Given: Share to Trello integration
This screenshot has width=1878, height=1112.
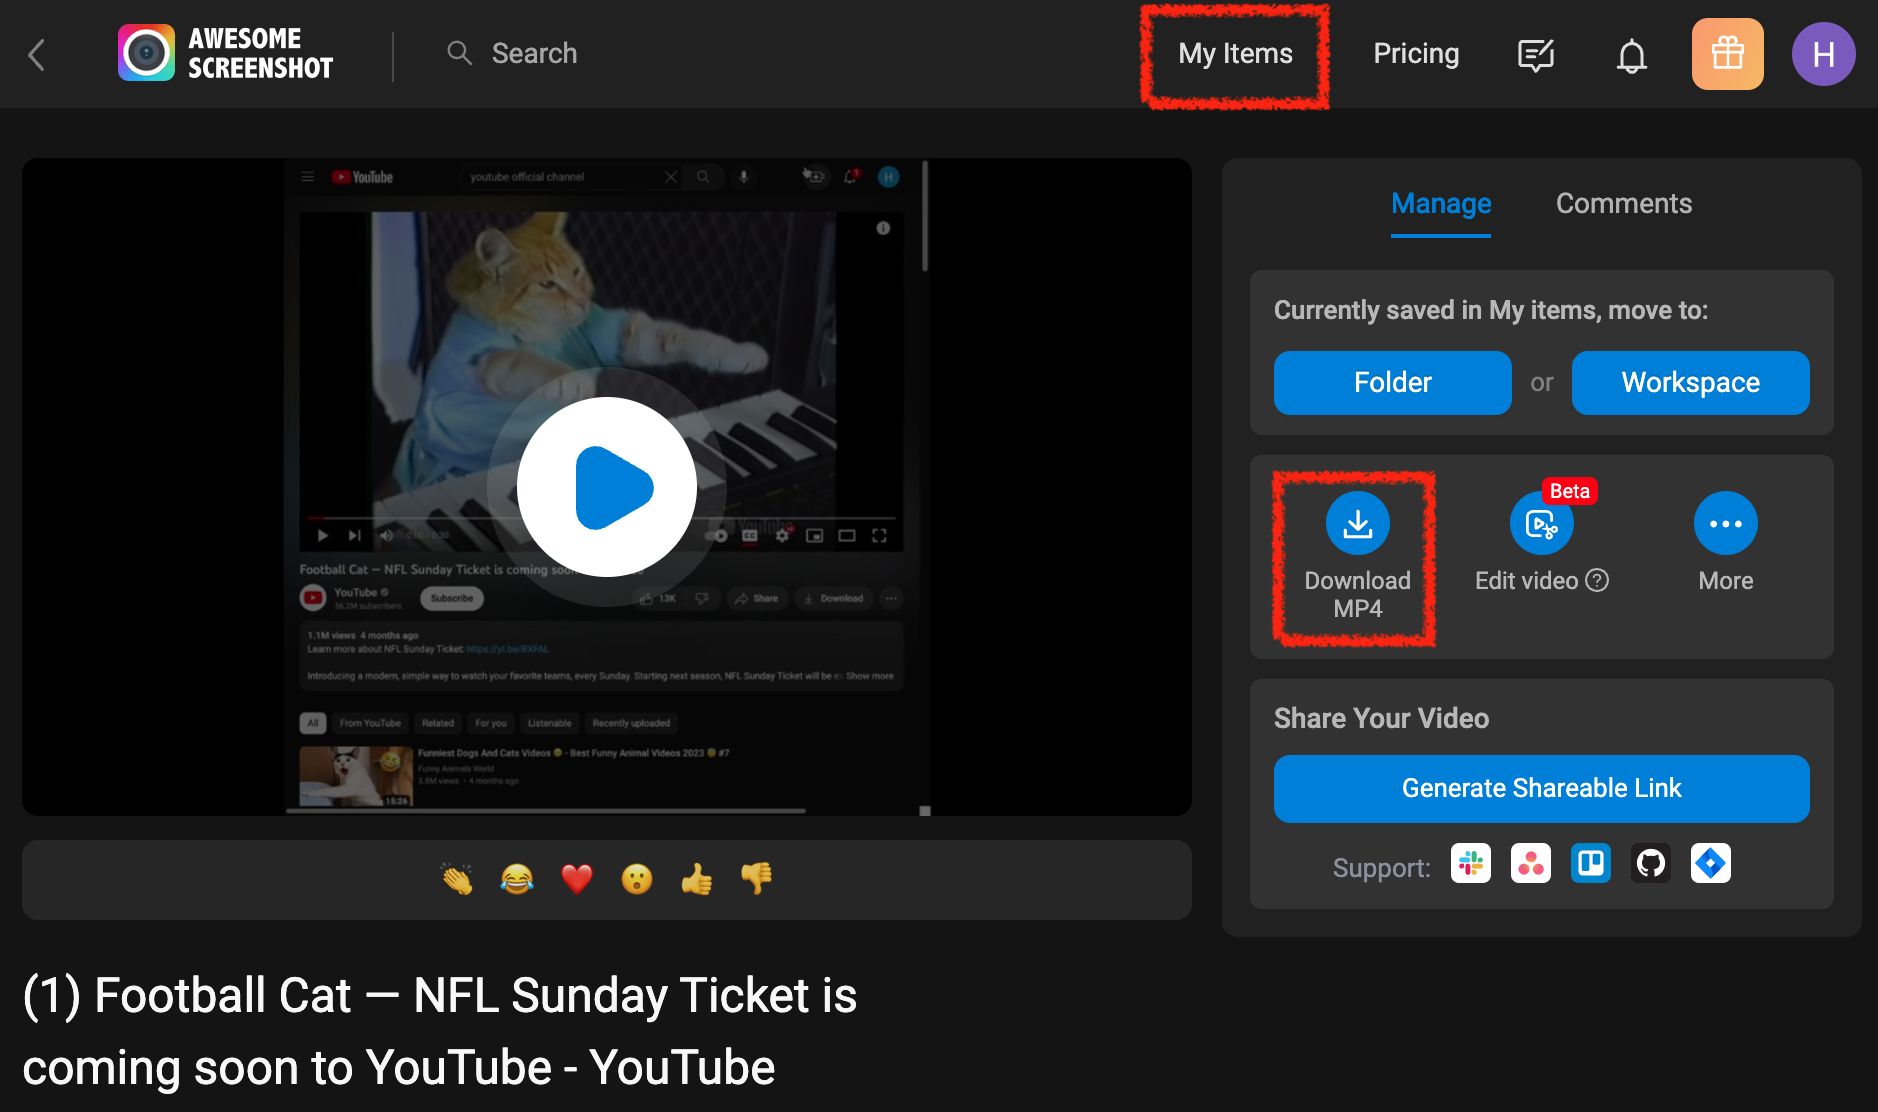Looking at the screenshot, I should pyautogui.click(x=1590, y=863).
